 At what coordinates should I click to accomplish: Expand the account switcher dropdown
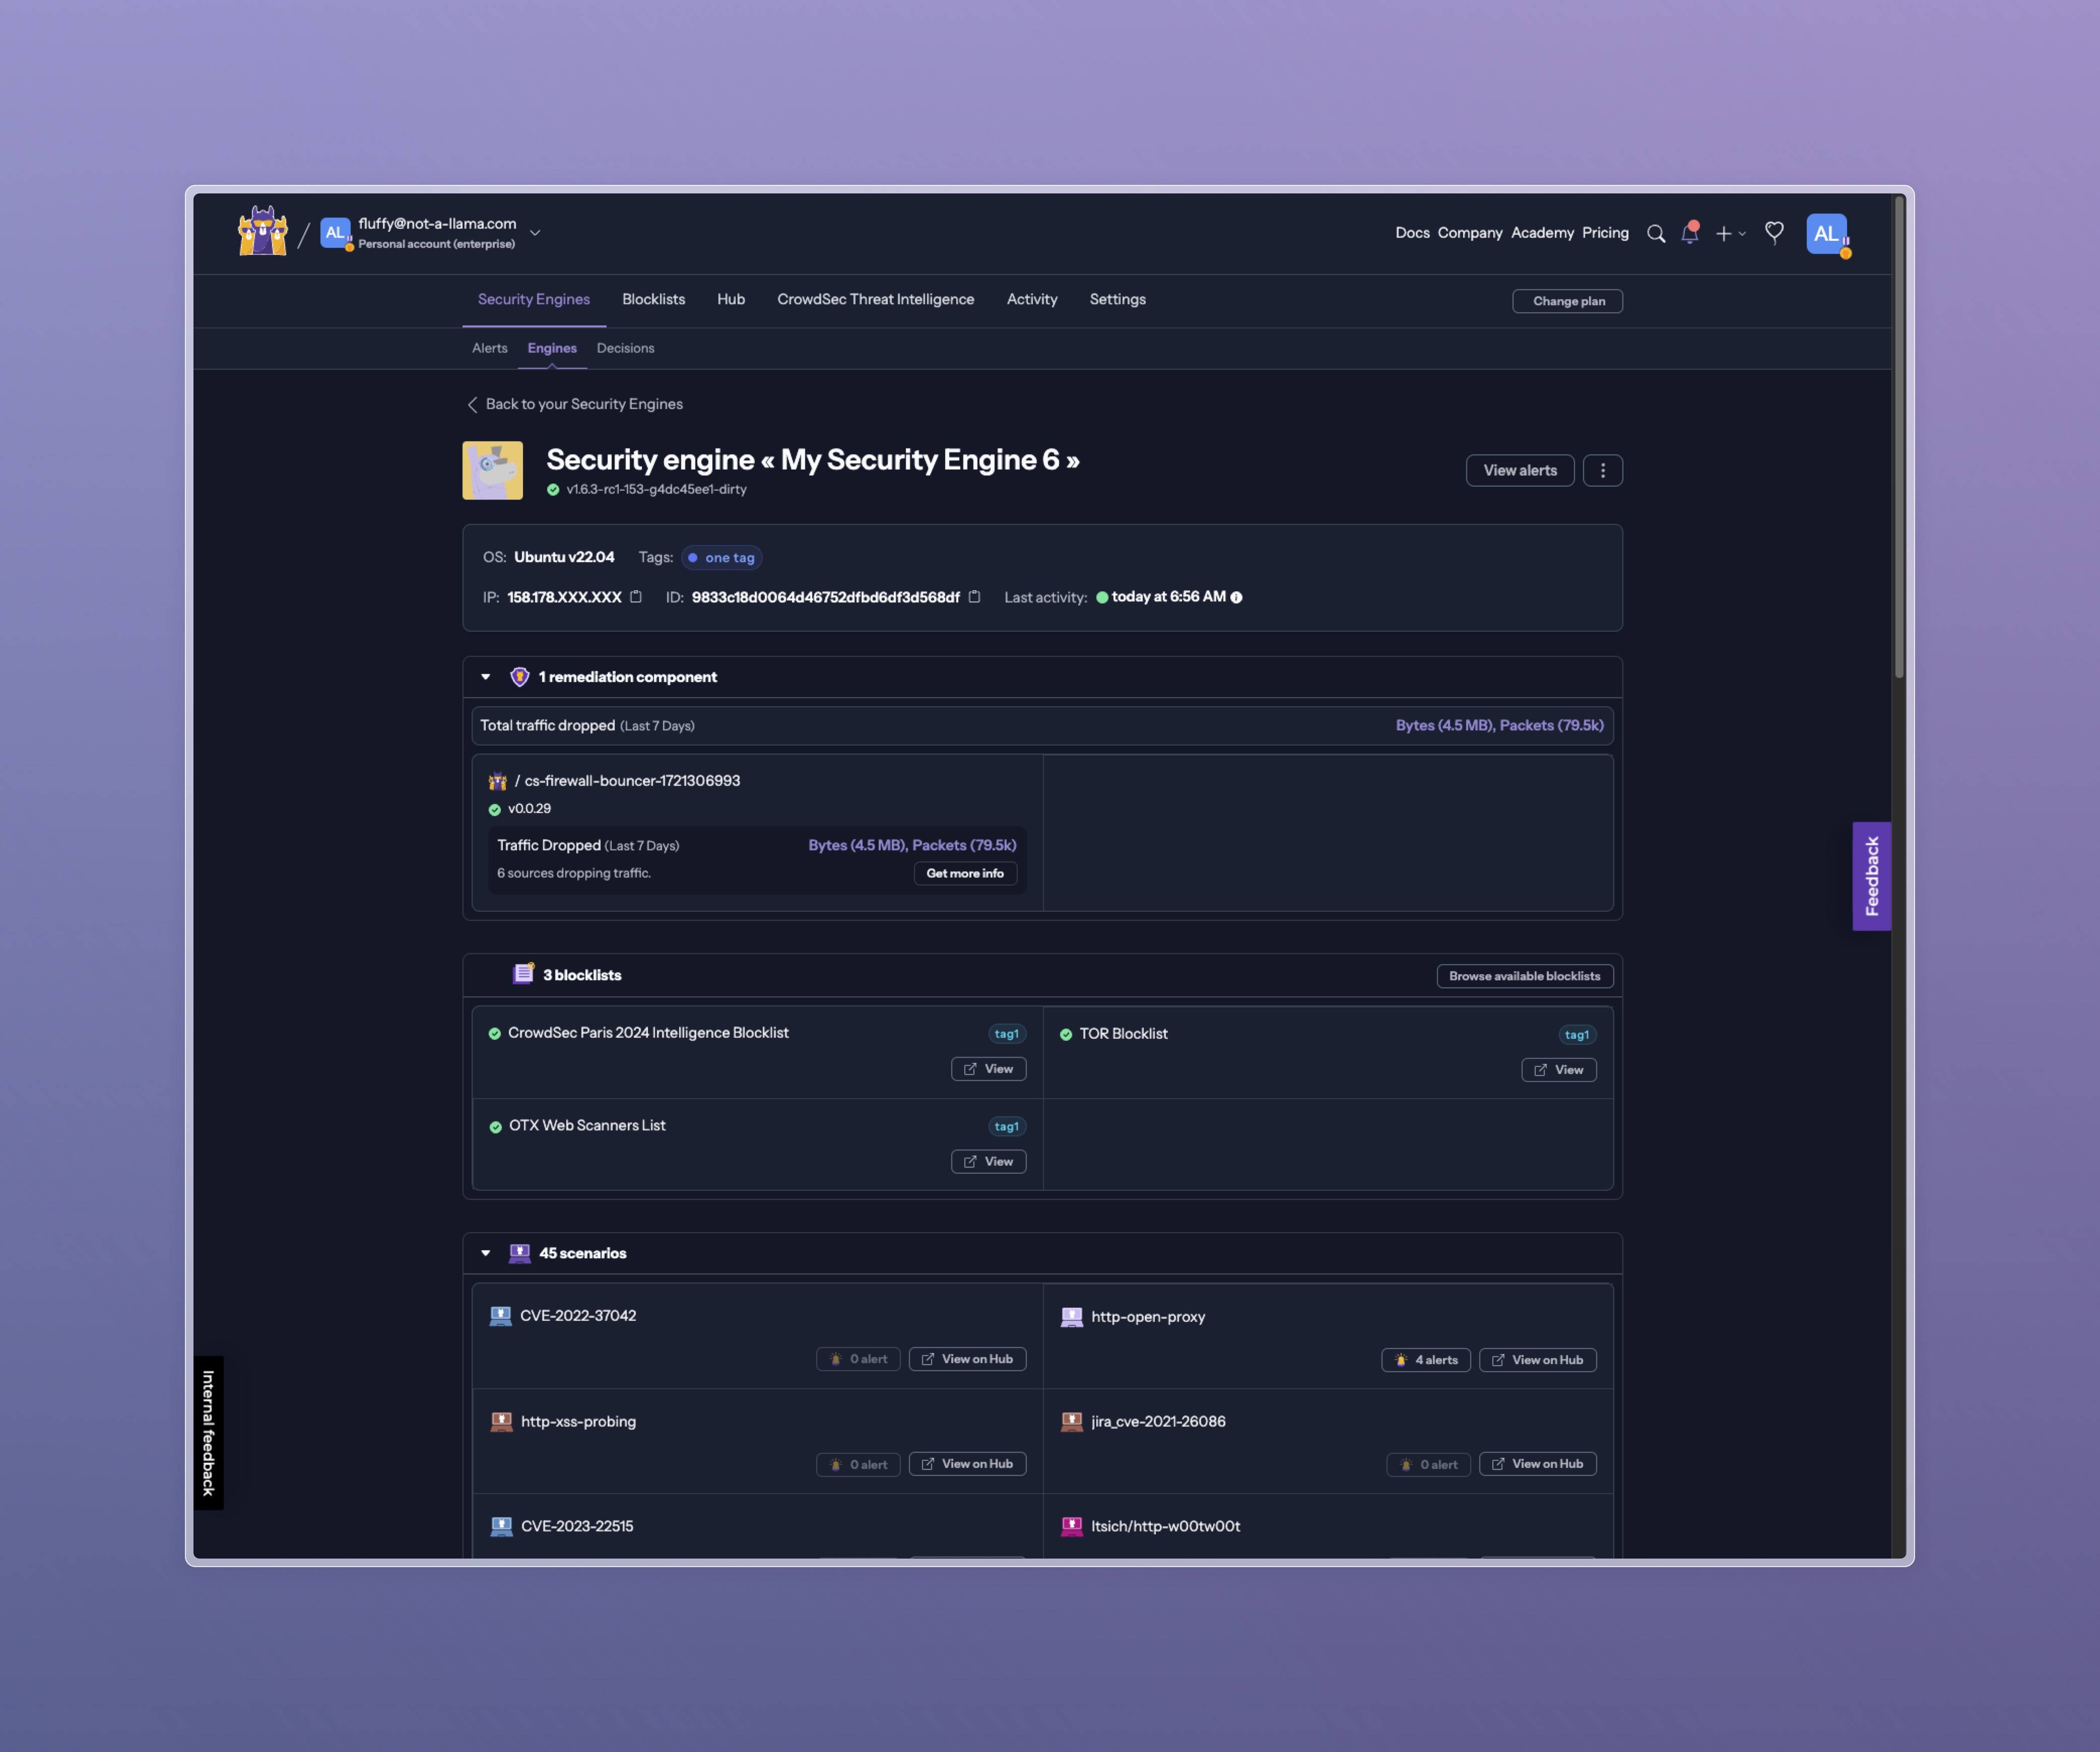536,232
